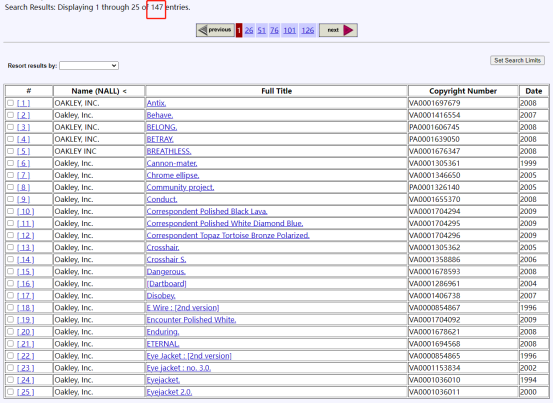View the Eye Jacket 2nd version record
This screenshot has width=554, height=404.
pyautogui.click(x=189, y=356)
